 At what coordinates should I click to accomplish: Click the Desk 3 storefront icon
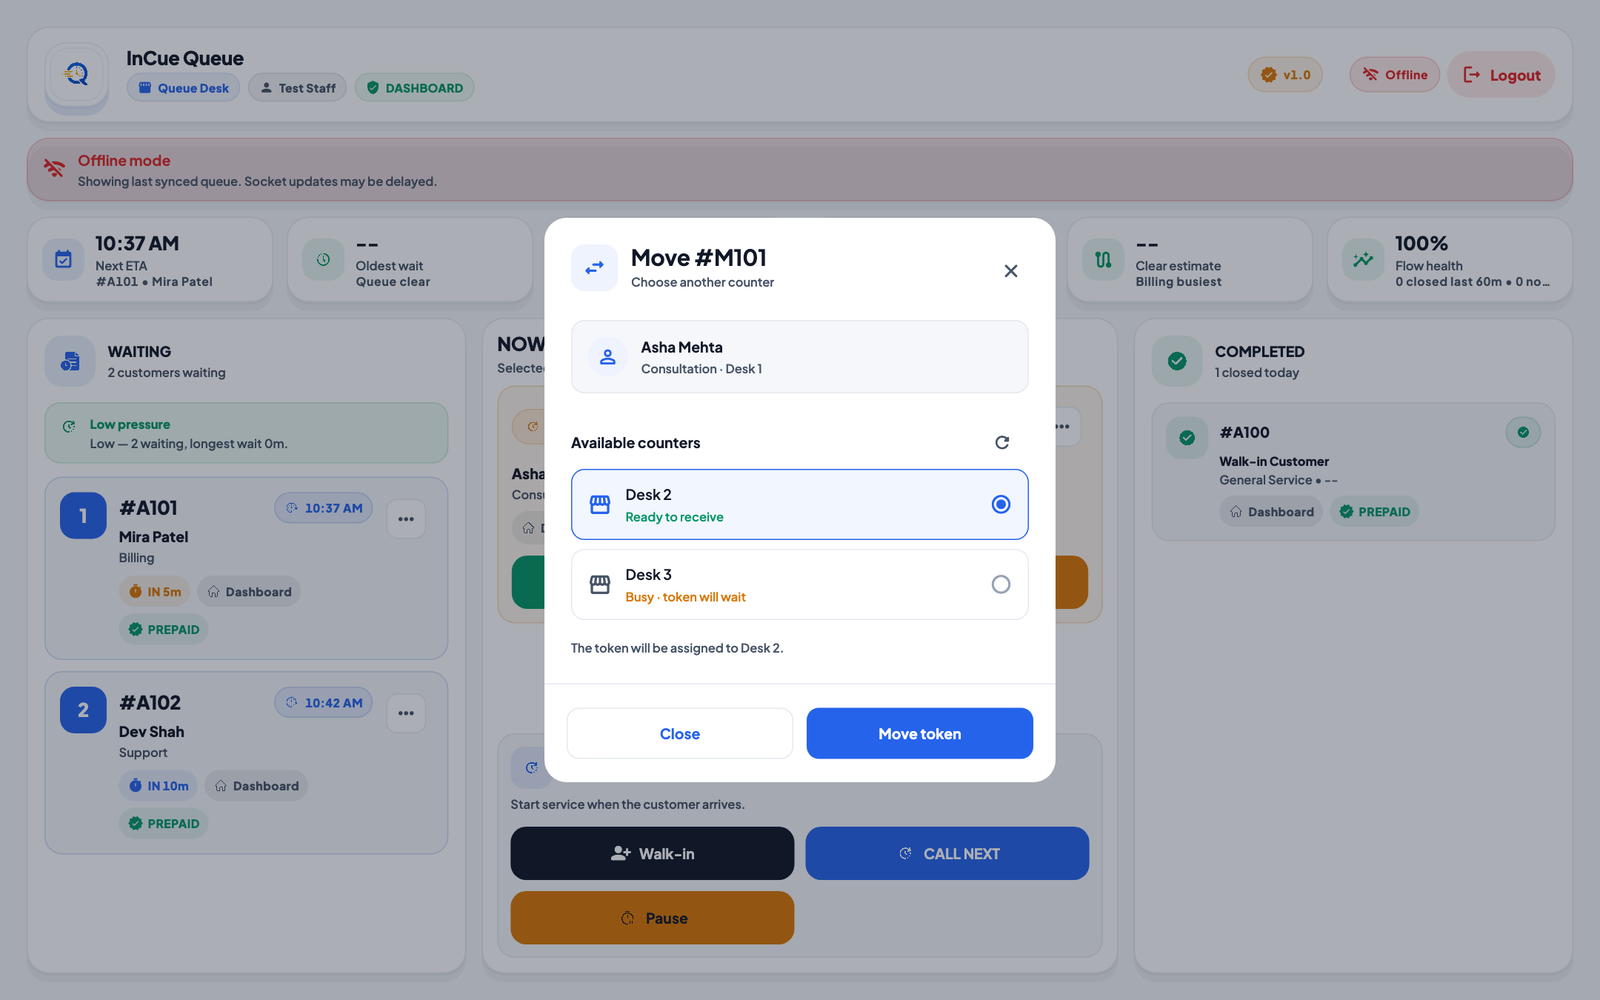[600, 585]
